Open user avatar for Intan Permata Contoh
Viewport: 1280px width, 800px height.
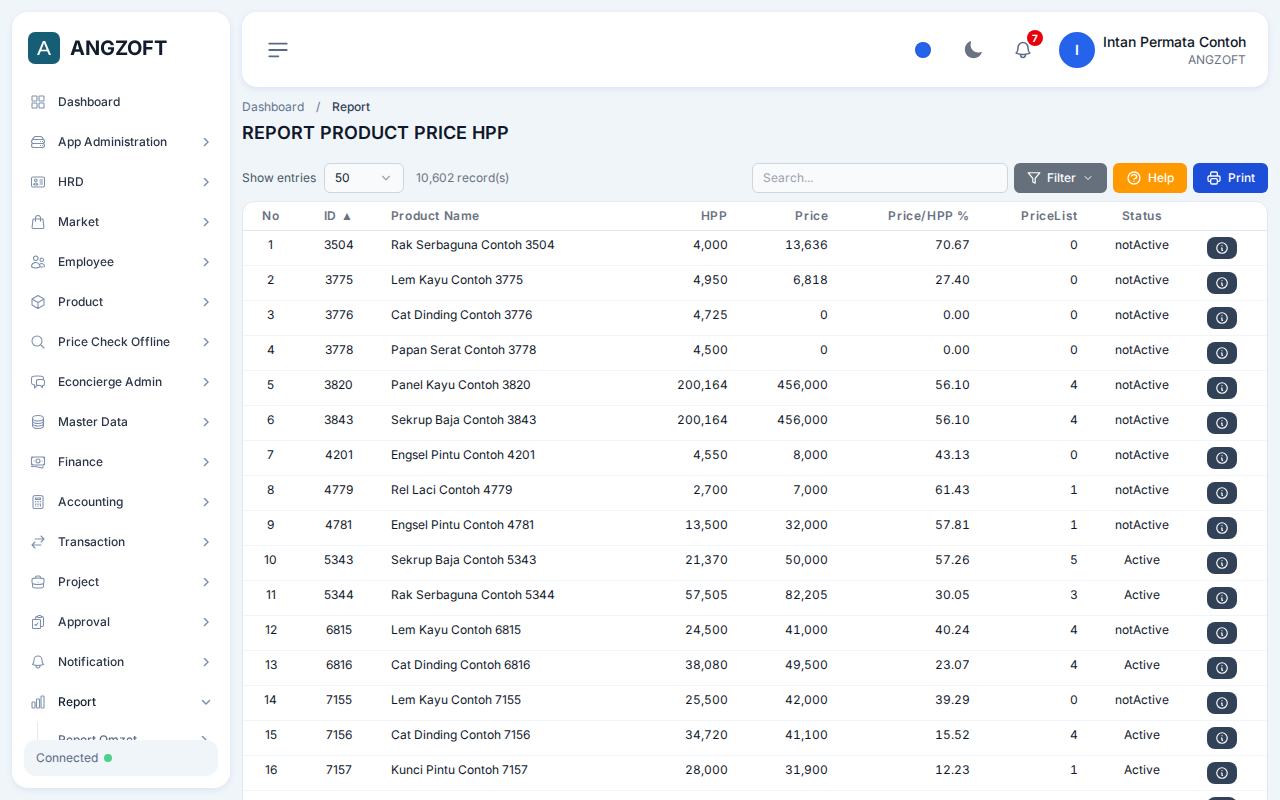1077,50
